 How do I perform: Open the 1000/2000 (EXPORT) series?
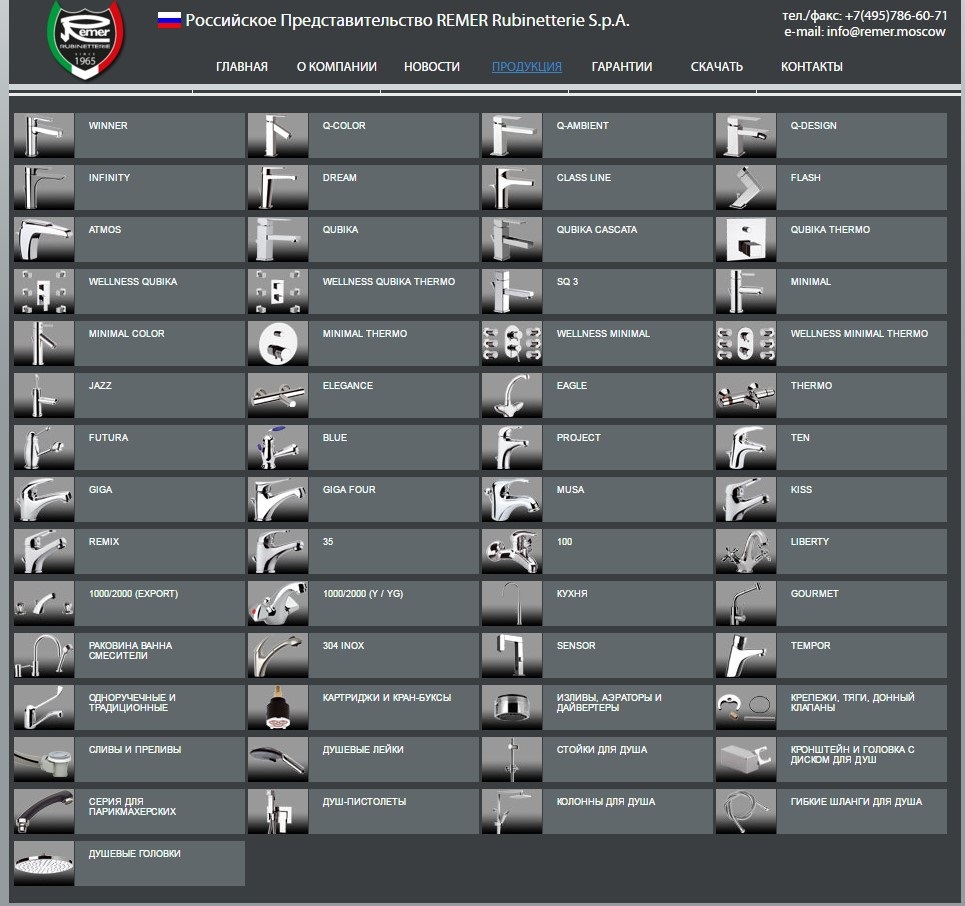point(134,593)
